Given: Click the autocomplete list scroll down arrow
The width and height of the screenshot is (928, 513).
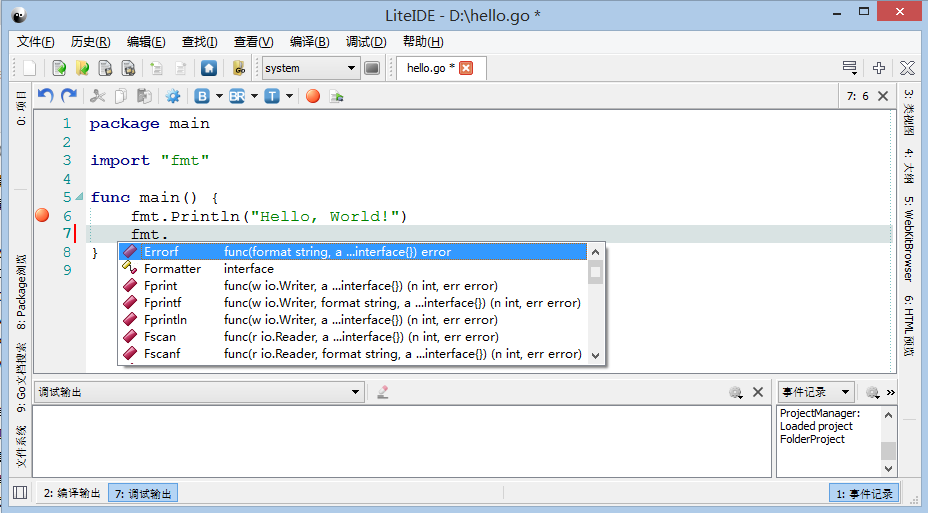Looking at the screenshot, I should (x=595, y=356).
